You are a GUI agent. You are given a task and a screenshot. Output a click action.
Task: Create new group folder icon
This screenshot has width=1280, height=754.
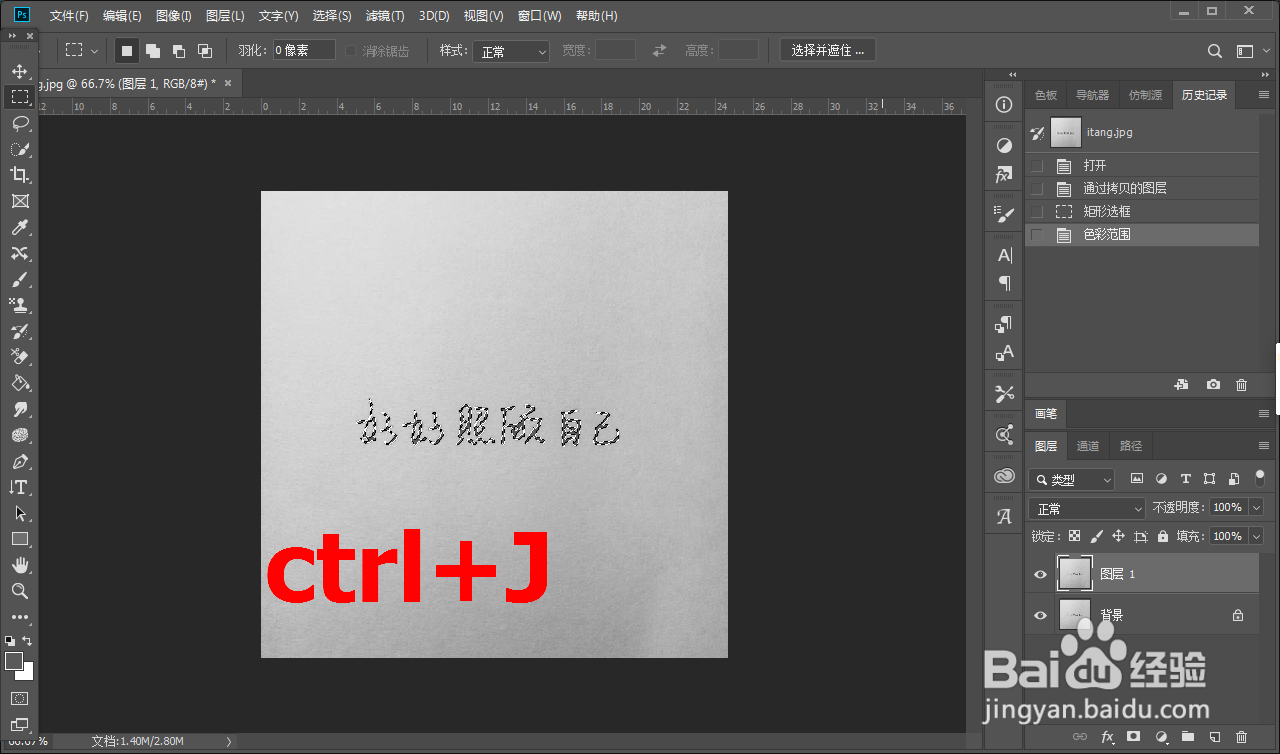pyautogui.click(x=1187, y=737)
